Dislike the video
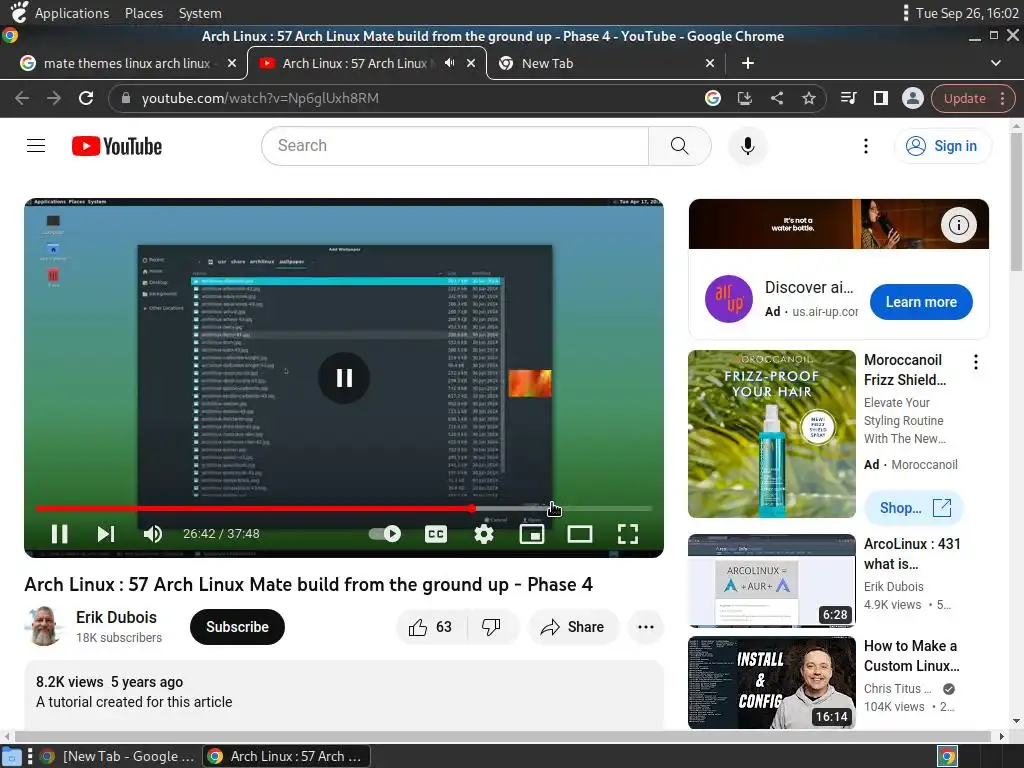This screenshot has width=1024, height=768. coord(492,627)
